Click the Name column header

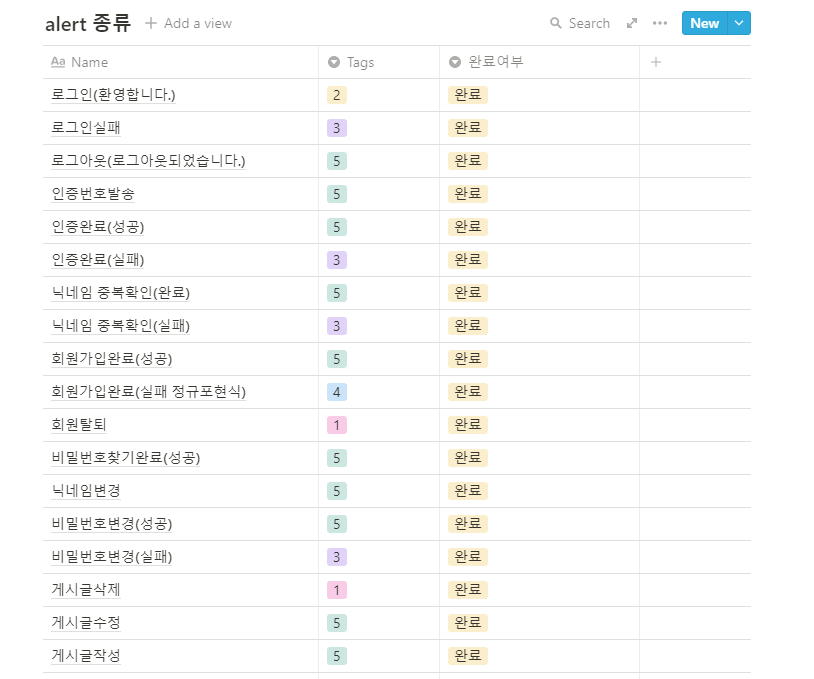(181, 62)
